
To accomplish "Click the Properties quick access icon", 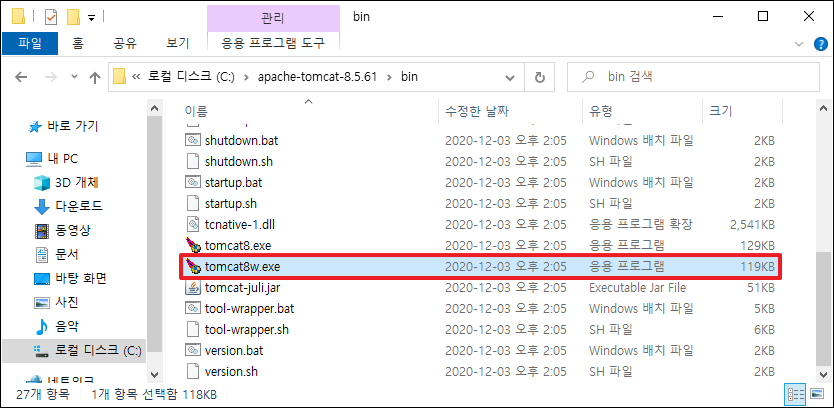I will pyautogui.click(x=51, y=16).
